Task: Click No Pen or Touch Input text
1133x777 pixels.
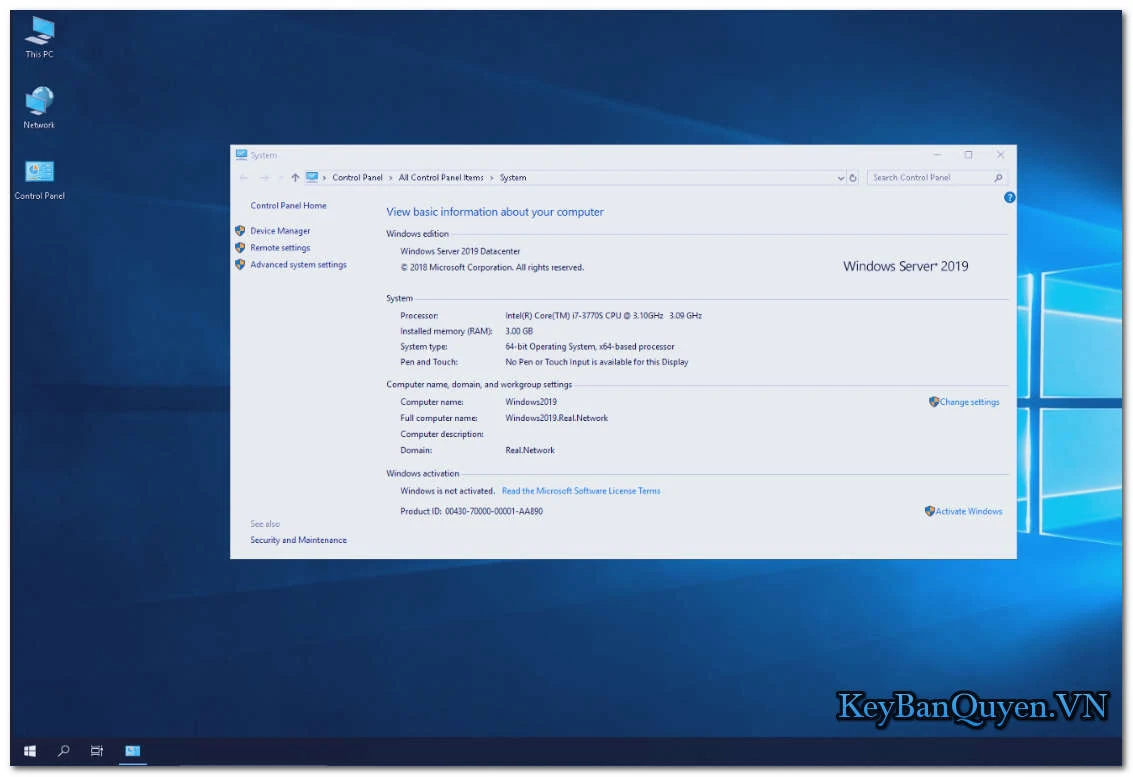Action: (x=597, y=363)
